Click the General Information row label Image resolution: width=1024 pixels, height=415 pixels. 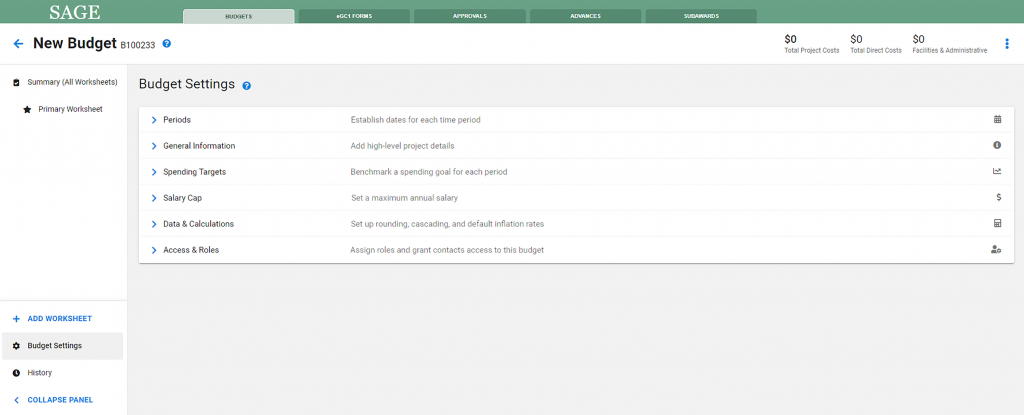199,146
